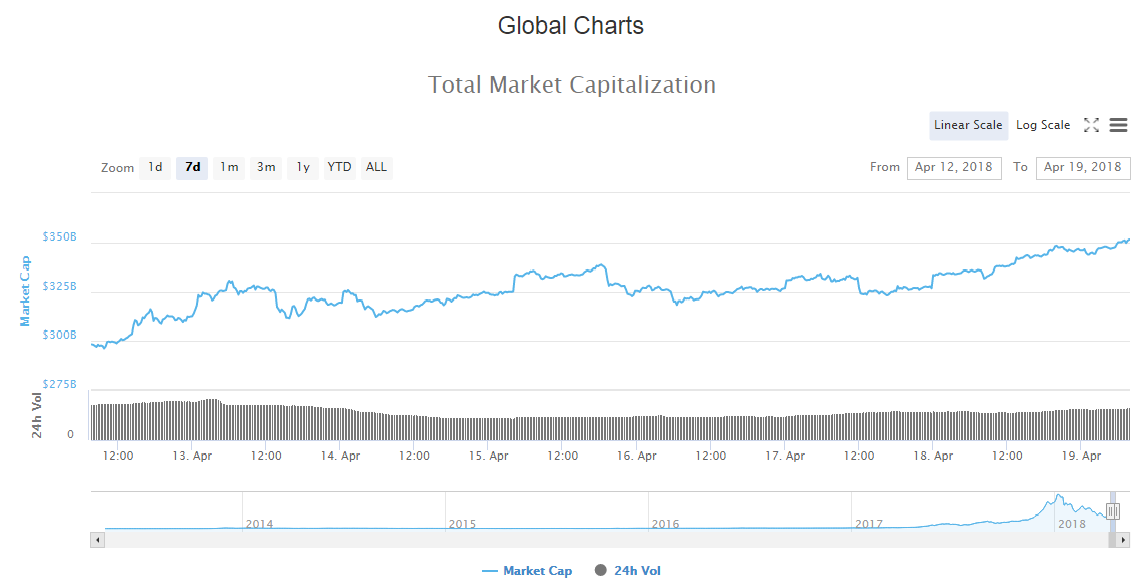Select the 3m zoom range

tap(265, 167)
